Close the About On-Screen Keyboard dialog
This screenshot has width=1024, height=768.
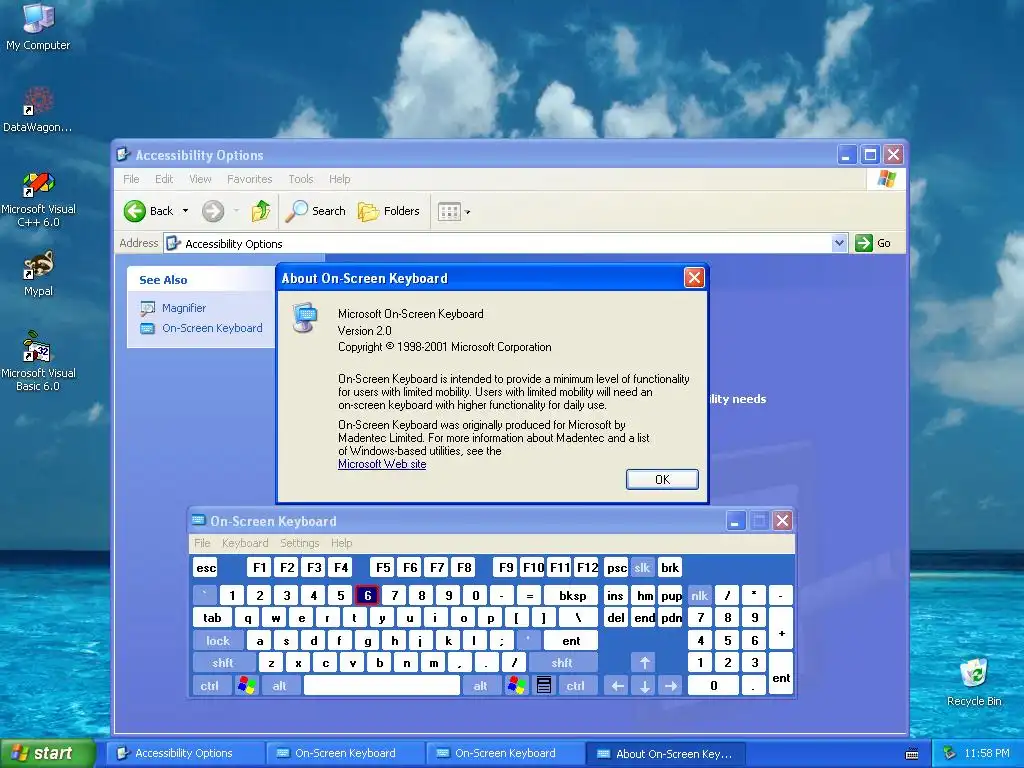[x=694, y=278]
